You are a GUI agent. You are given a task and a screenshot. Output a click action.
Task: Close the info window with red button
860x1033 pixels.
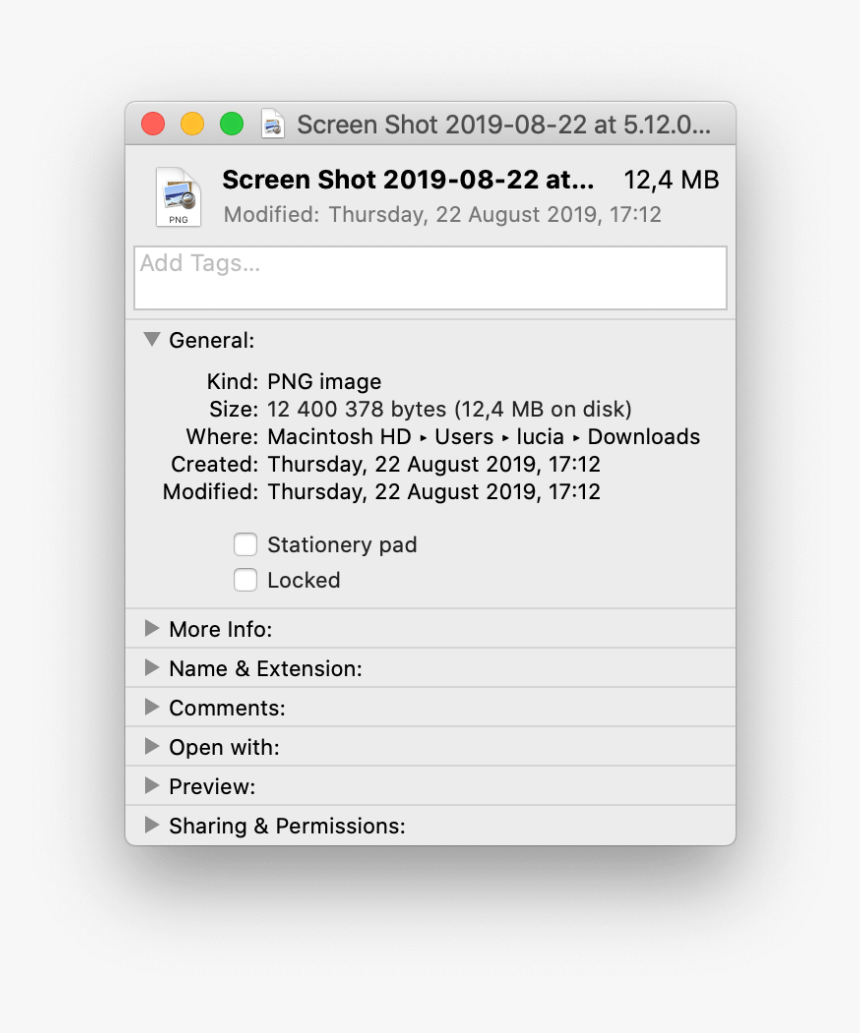[153, 124]
